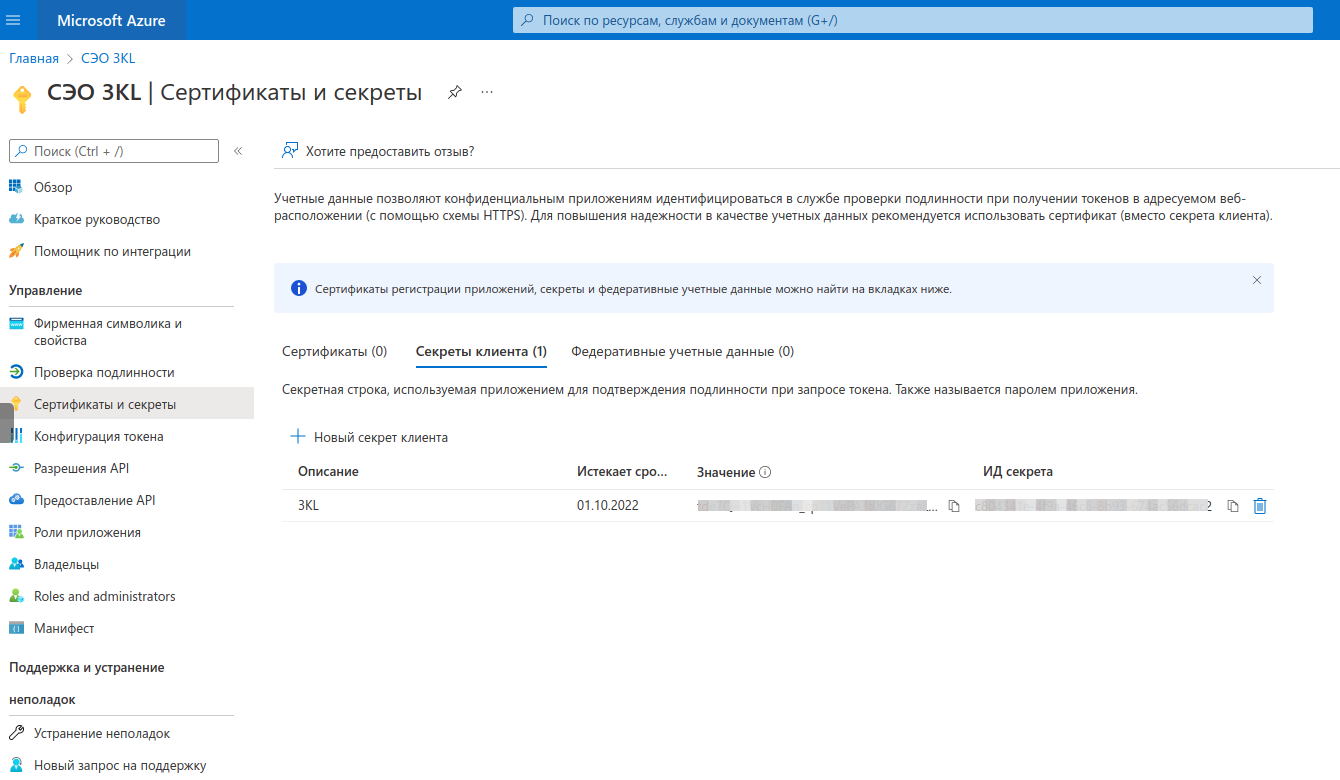Copy the secret ID to clipboard
This screenshot has width=1340, height=780.
tap(1233, 506)
